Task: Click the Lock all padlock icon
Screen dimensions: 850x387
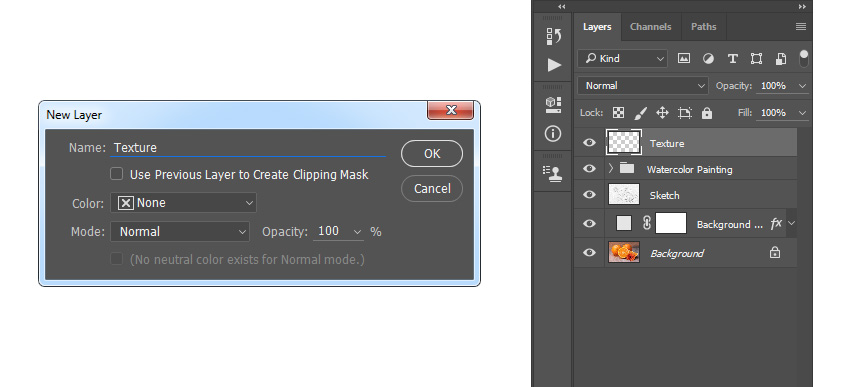Action: [x=706, y=113]
